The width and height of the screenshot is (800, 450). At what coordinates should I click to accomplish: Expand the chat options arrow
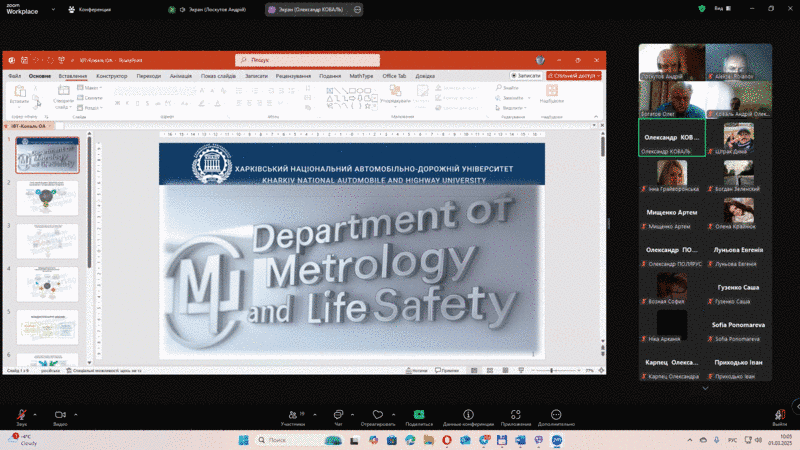(353, 415)
